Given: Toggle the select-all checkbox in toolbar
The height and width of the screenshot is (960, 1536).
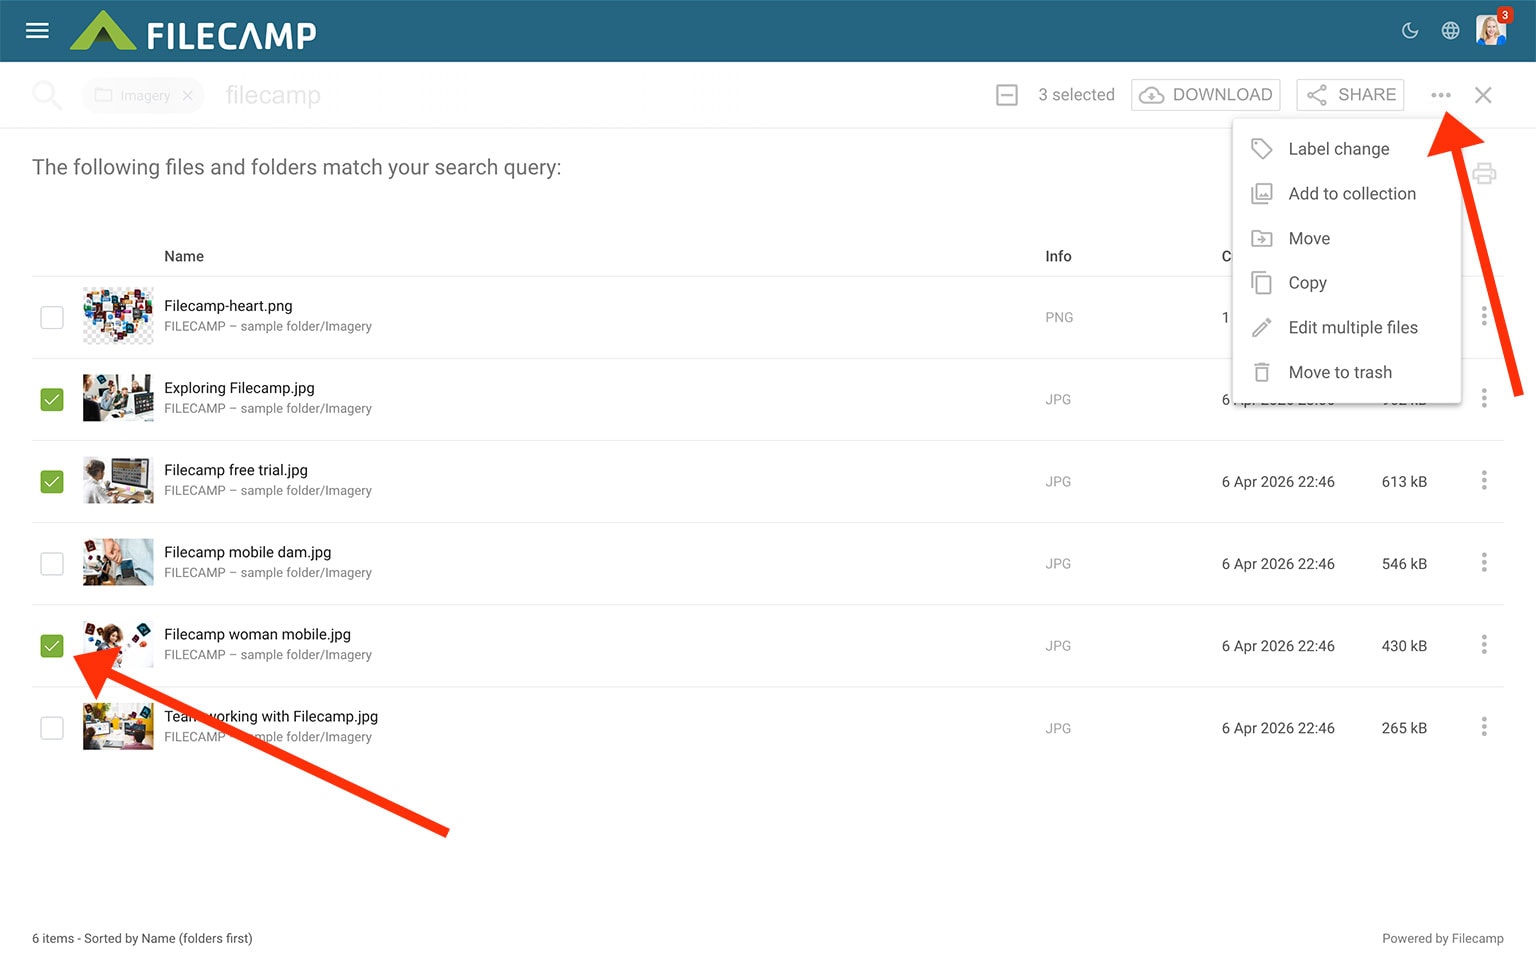Looking at the screenshot, I should tap(1007, 95).
